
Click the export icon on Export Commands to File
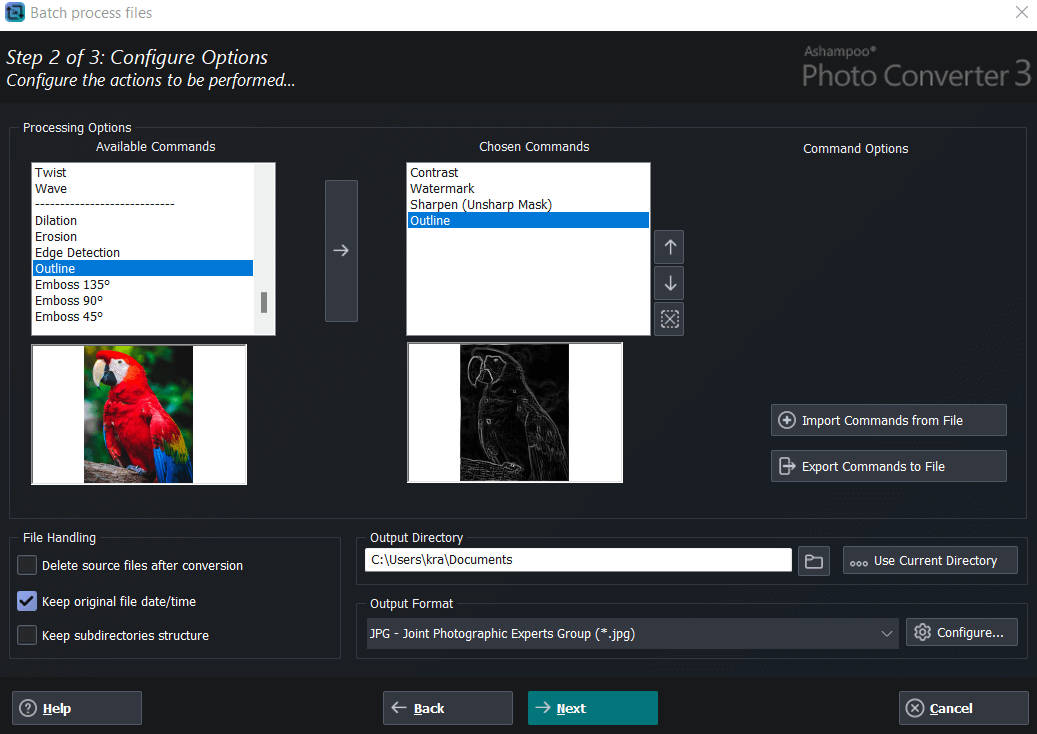tap(785, 466)
